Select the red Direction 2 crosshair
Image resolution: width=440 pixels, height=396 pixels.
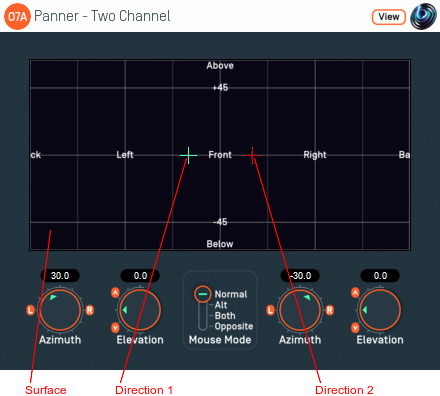coord(252,155)
